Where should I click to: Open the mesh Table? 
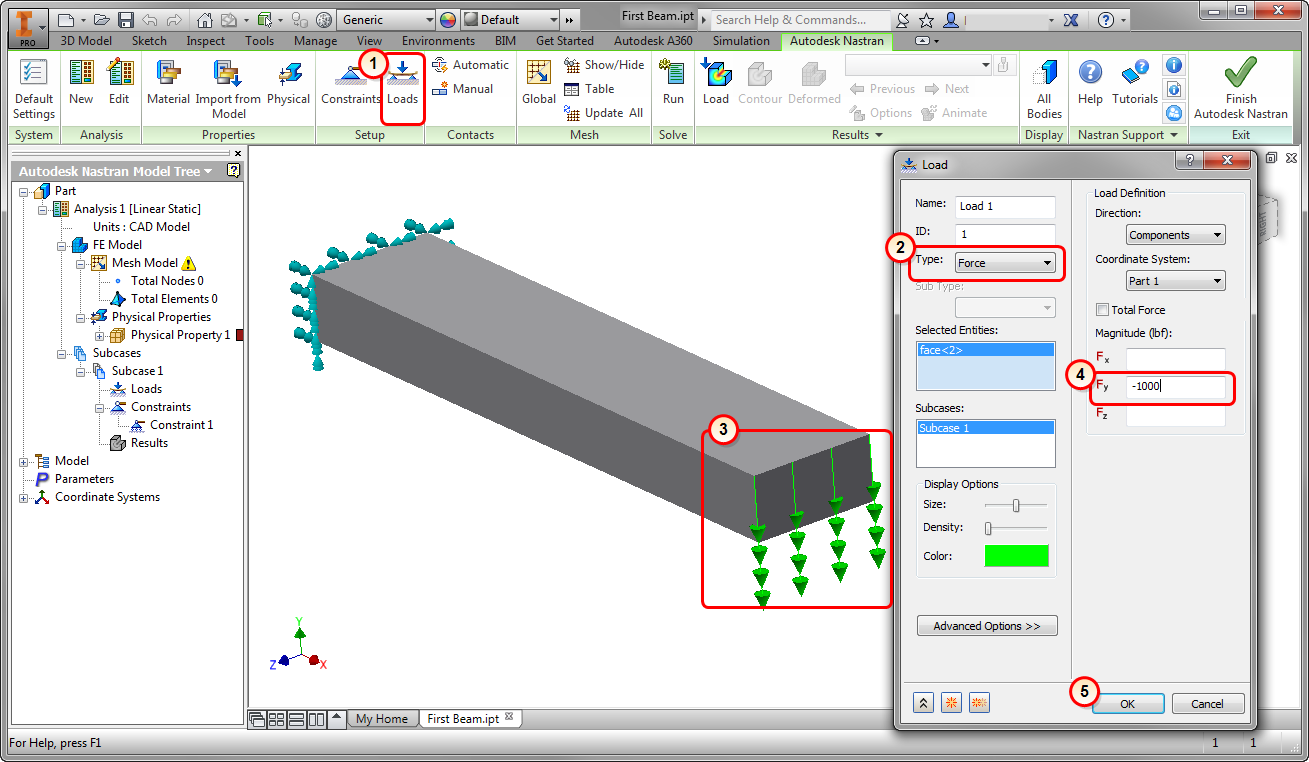589,89
